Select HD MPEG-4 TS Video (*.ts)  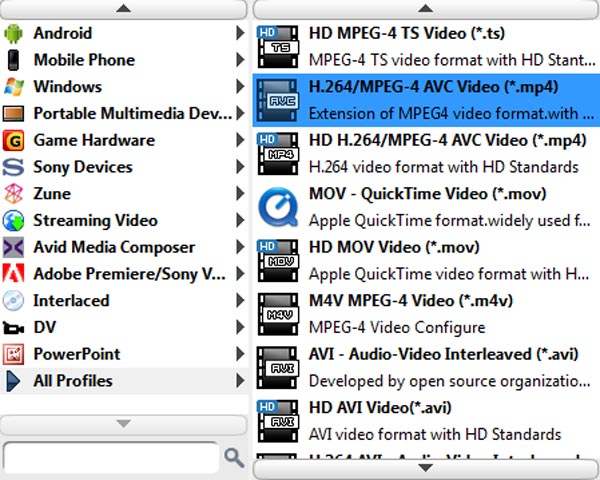click(426, 47)
